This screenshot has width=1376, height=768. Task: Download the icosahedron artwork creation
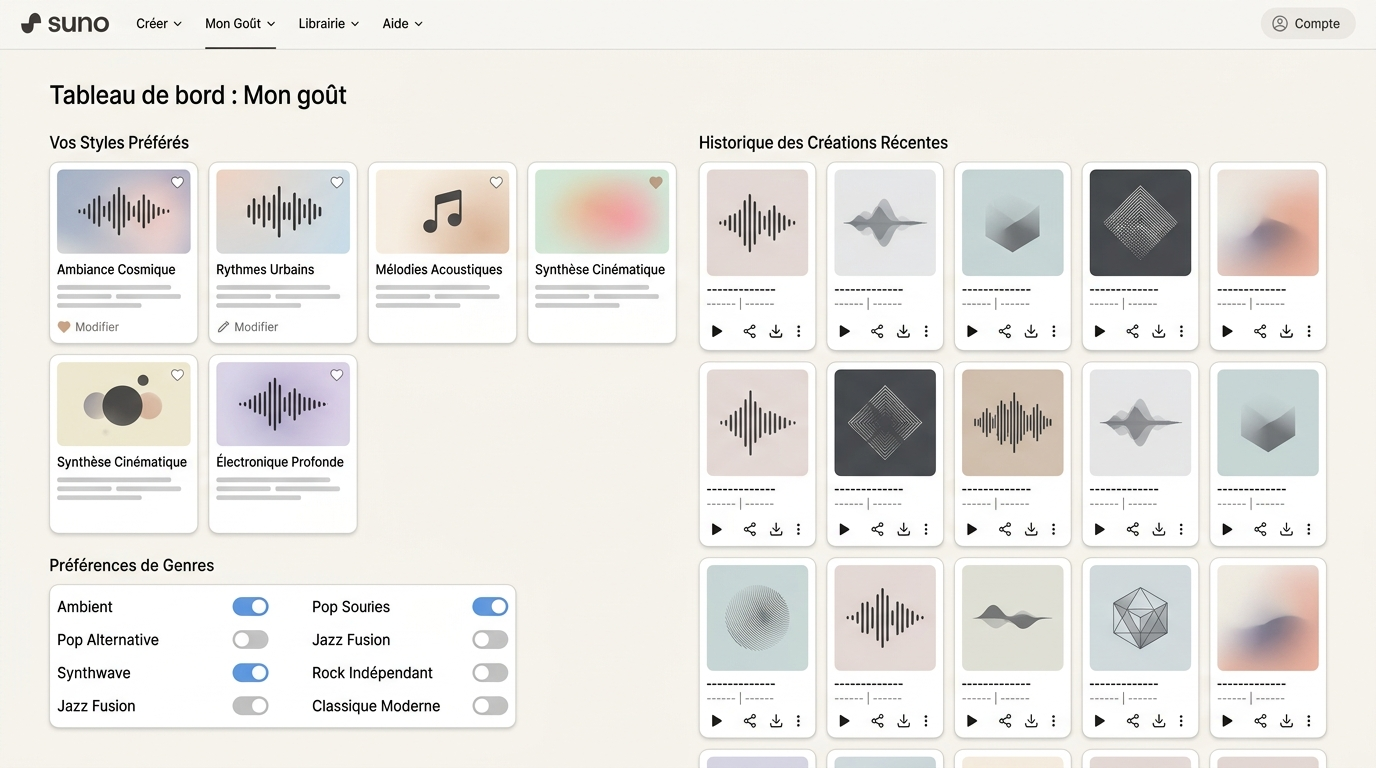[x=1159, y=721]
